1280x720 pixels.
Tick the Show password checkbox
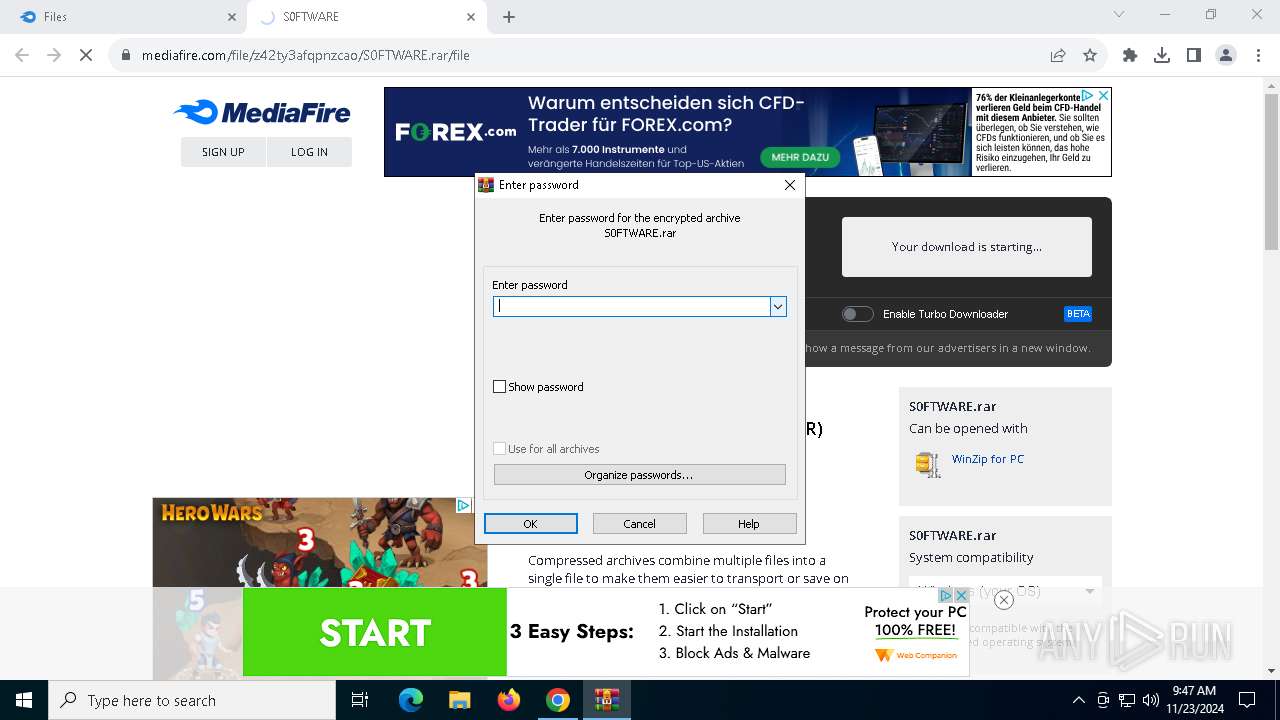point(500,387)
